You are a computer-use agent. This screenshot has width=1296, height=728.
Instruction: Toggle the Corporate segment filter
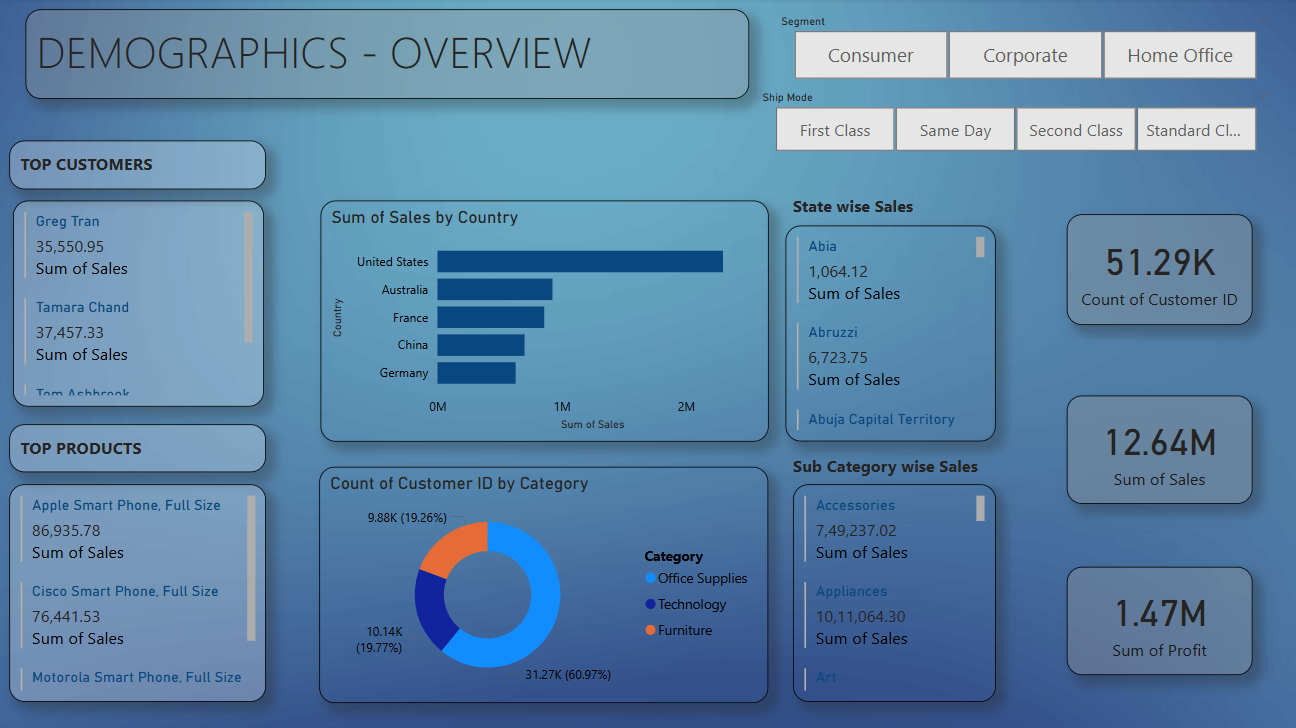[x=1025, y=55]
